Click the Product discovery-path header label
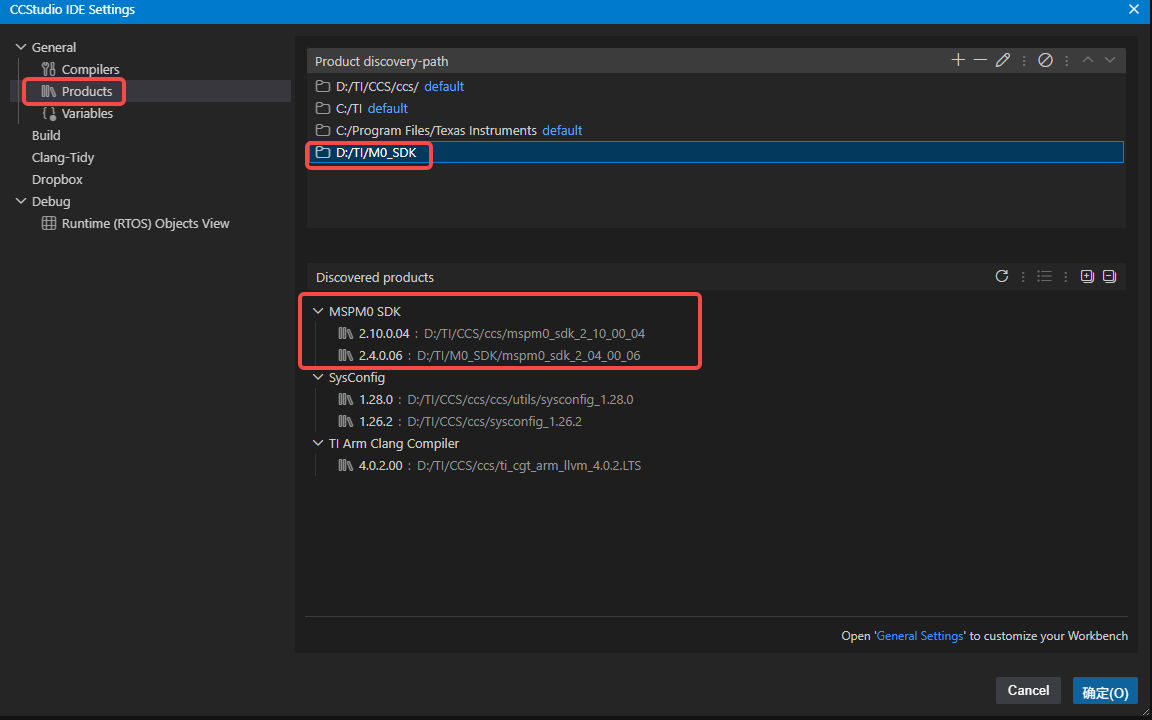This screenshot has height=720, width=1152. [381, 62]
